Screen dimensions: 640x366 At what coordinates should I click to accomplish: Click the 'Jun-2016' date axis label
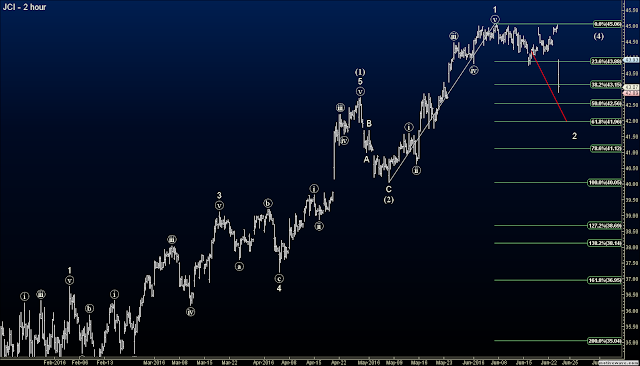pyautogui.click(x=473, y=362)
